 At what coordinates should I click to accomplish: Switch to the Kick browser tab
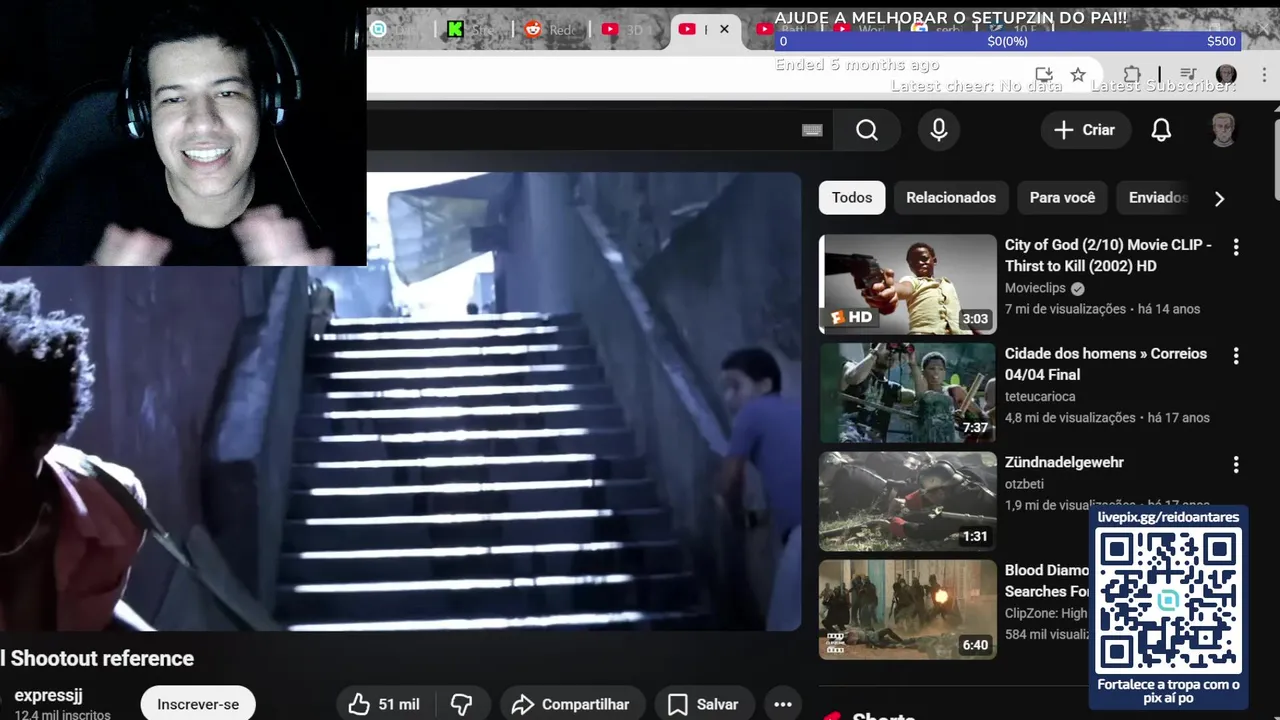472,29
